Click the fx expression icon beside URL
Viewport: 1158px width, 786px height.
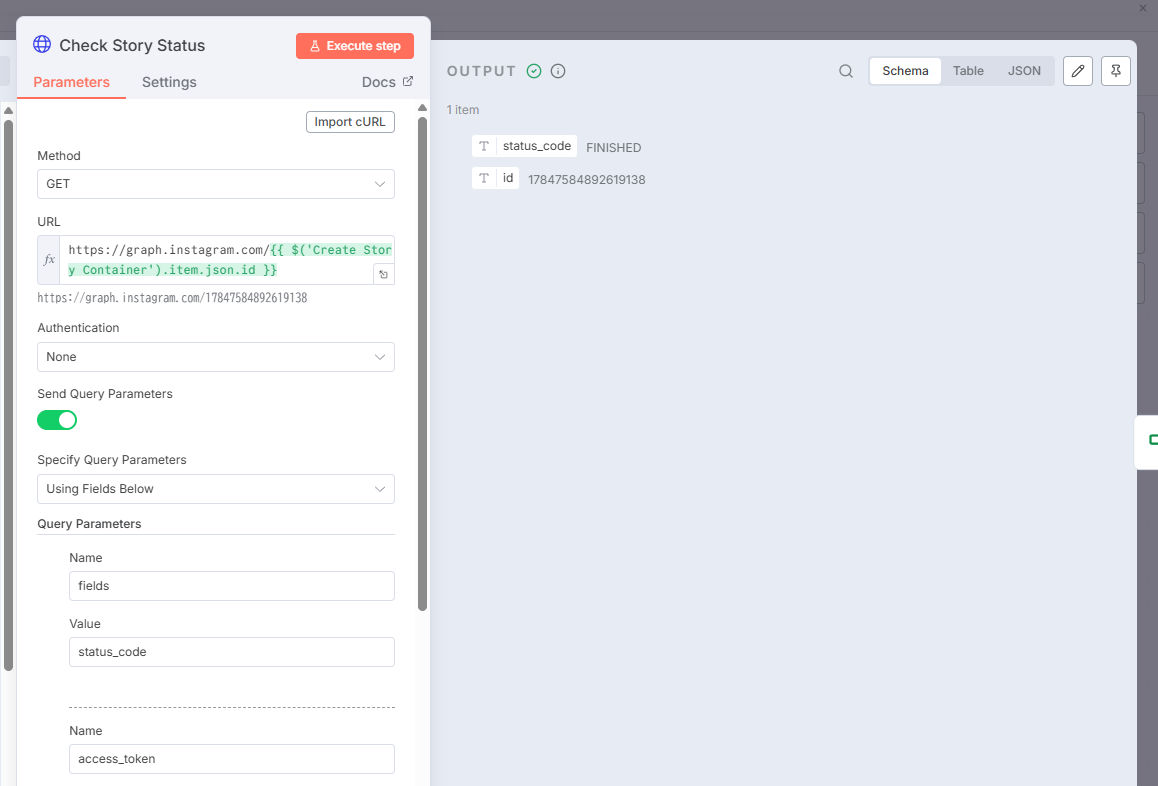click(x=49, y=260)
